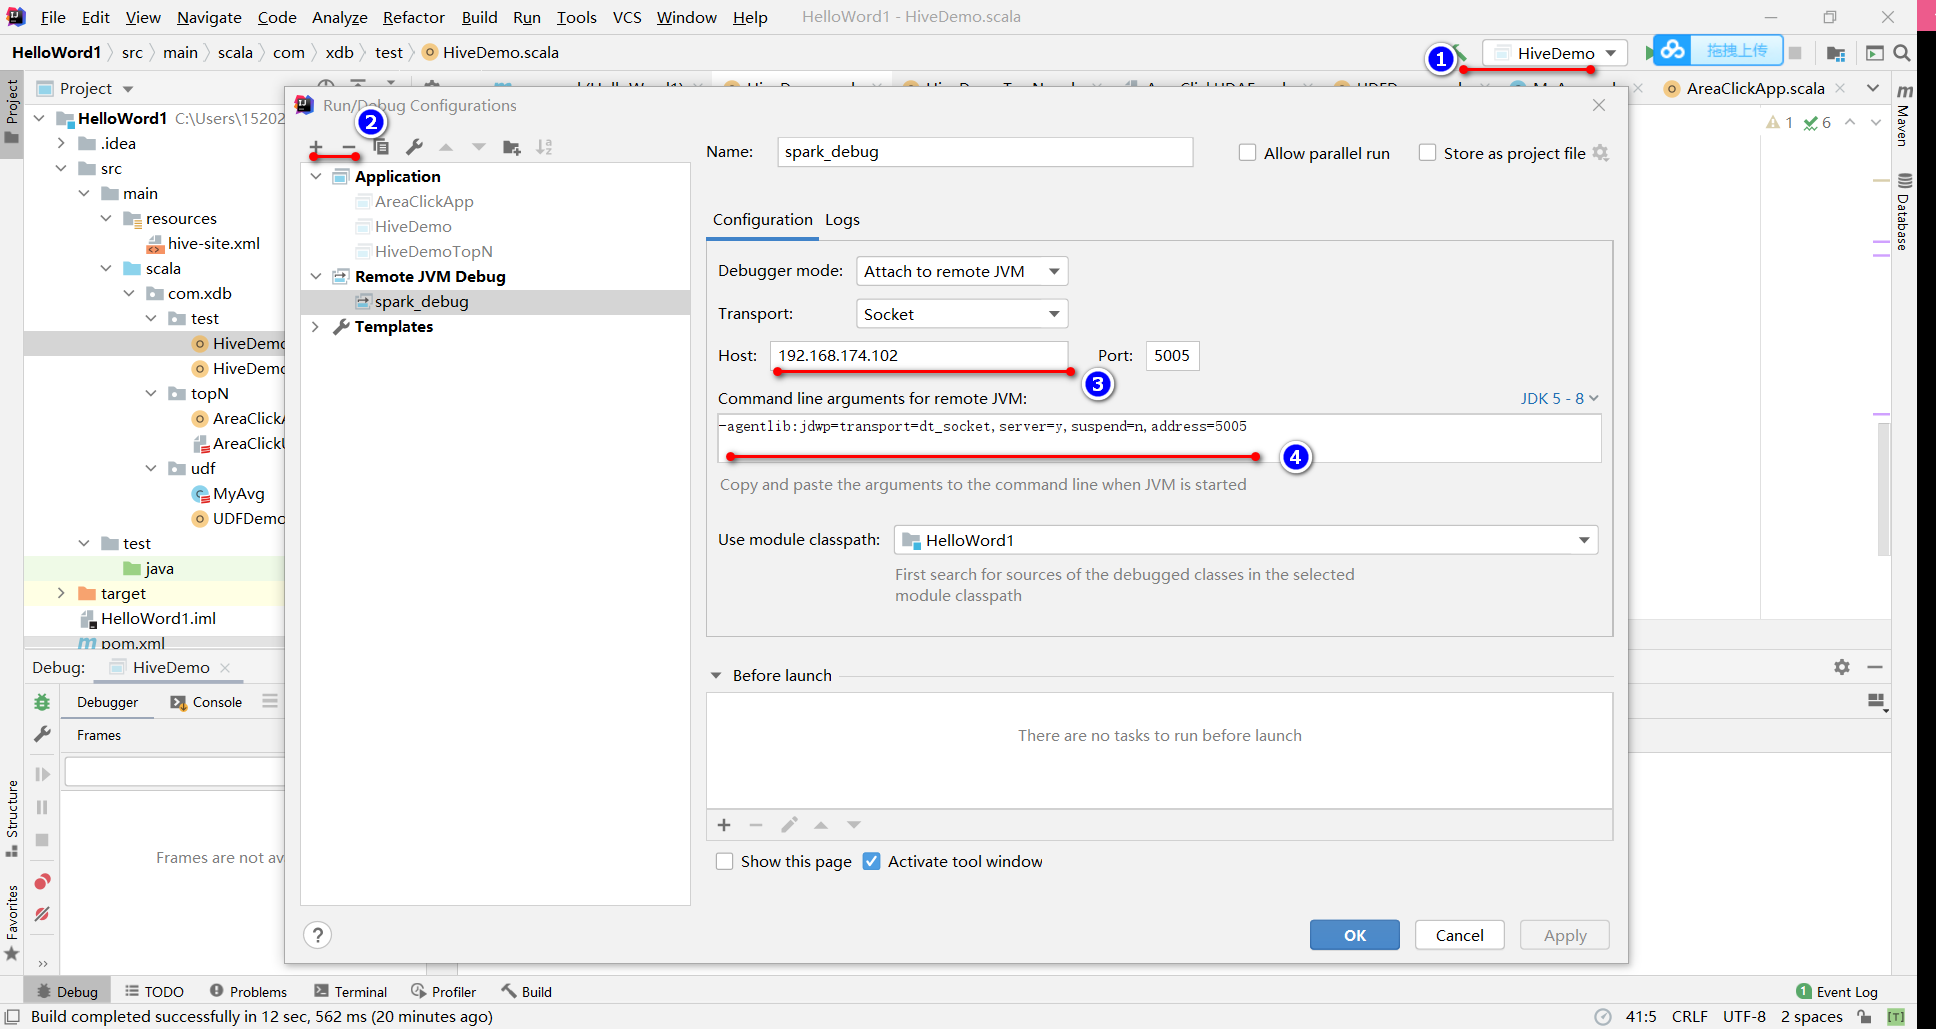1936x1029 pixels.
Task: Move configuration to new folder icon
Action: tap(511, 147)
